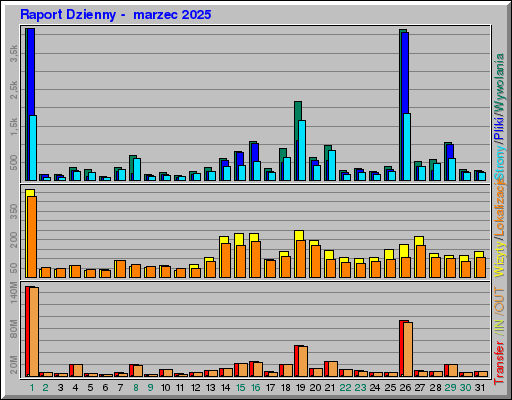This screenshot has height=400, width=512.
Task: Click day label 31 on the x-axis
Action: click(480, 388)
